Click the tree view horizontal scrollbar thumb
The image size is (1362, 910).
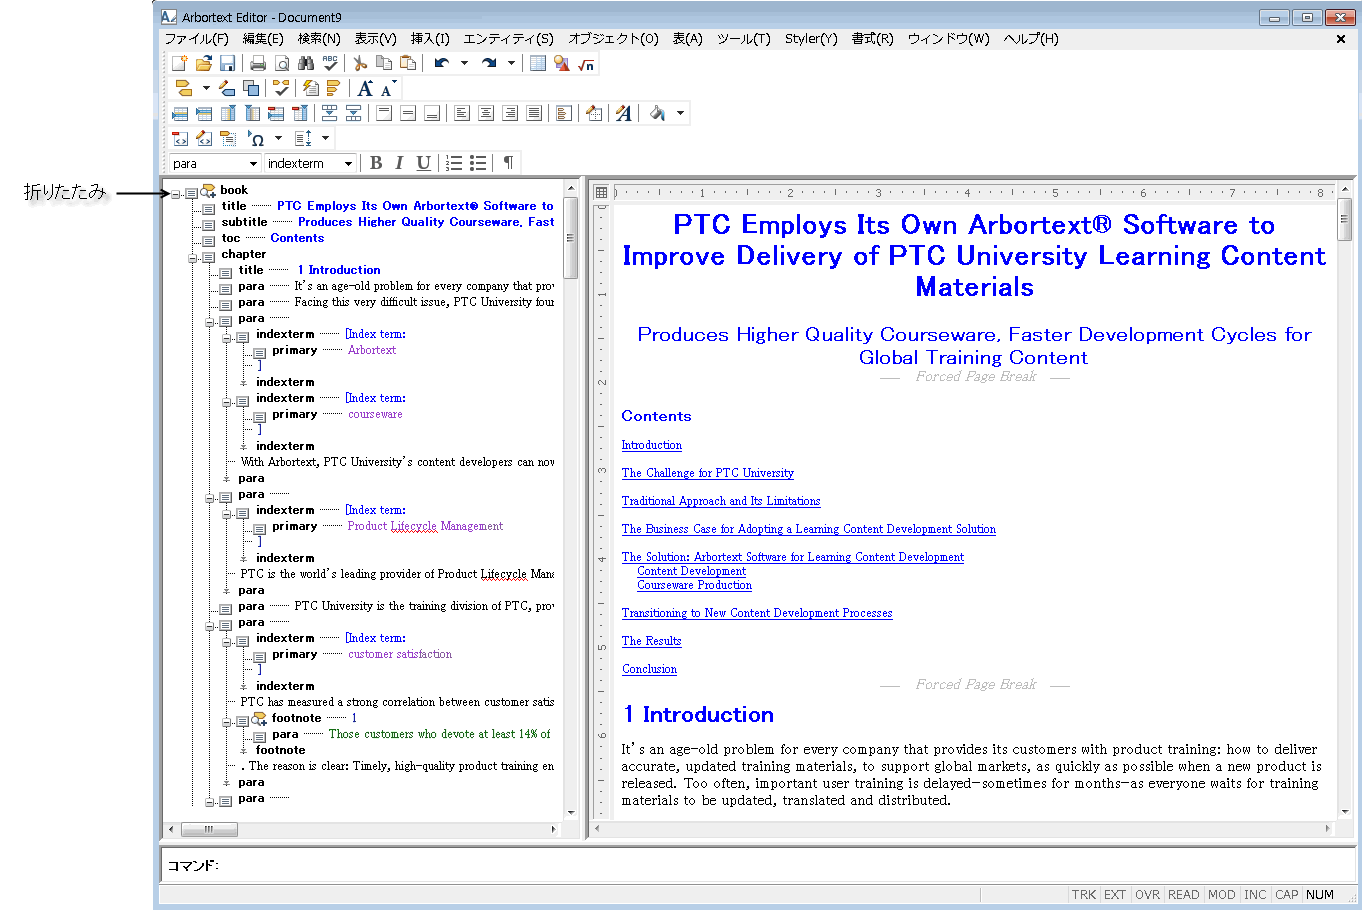coord(209,829)
